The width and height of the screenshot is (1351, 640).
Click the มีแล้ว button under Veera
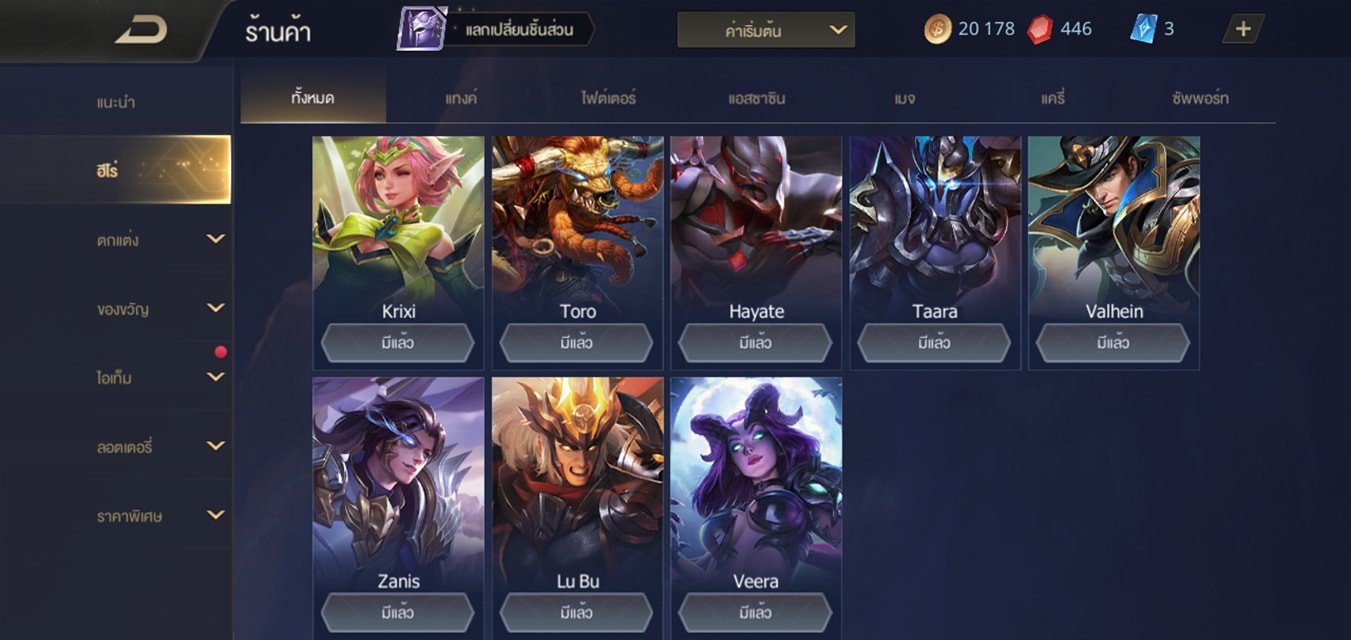coord(755,612)
